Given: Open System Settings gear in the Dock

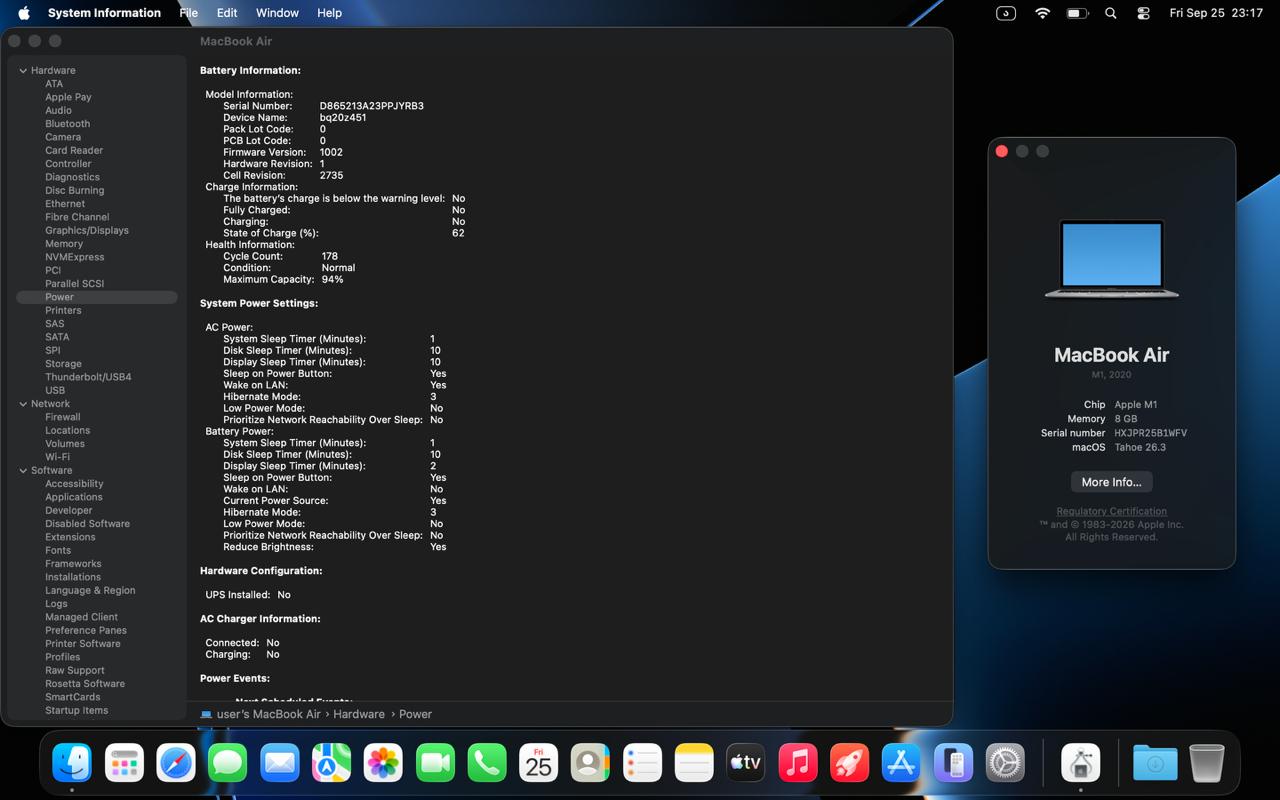Looking at the screenshot, I should coord(1005,763).
